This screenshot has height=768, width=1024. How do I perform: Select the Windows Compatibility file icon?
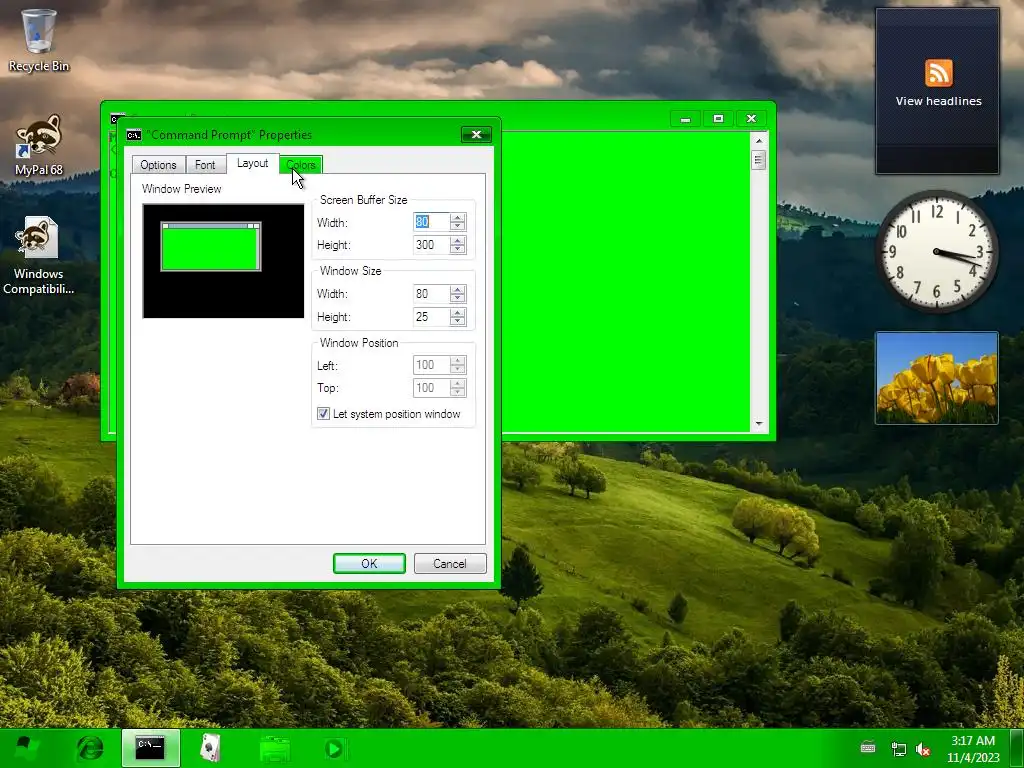[39, 256]
